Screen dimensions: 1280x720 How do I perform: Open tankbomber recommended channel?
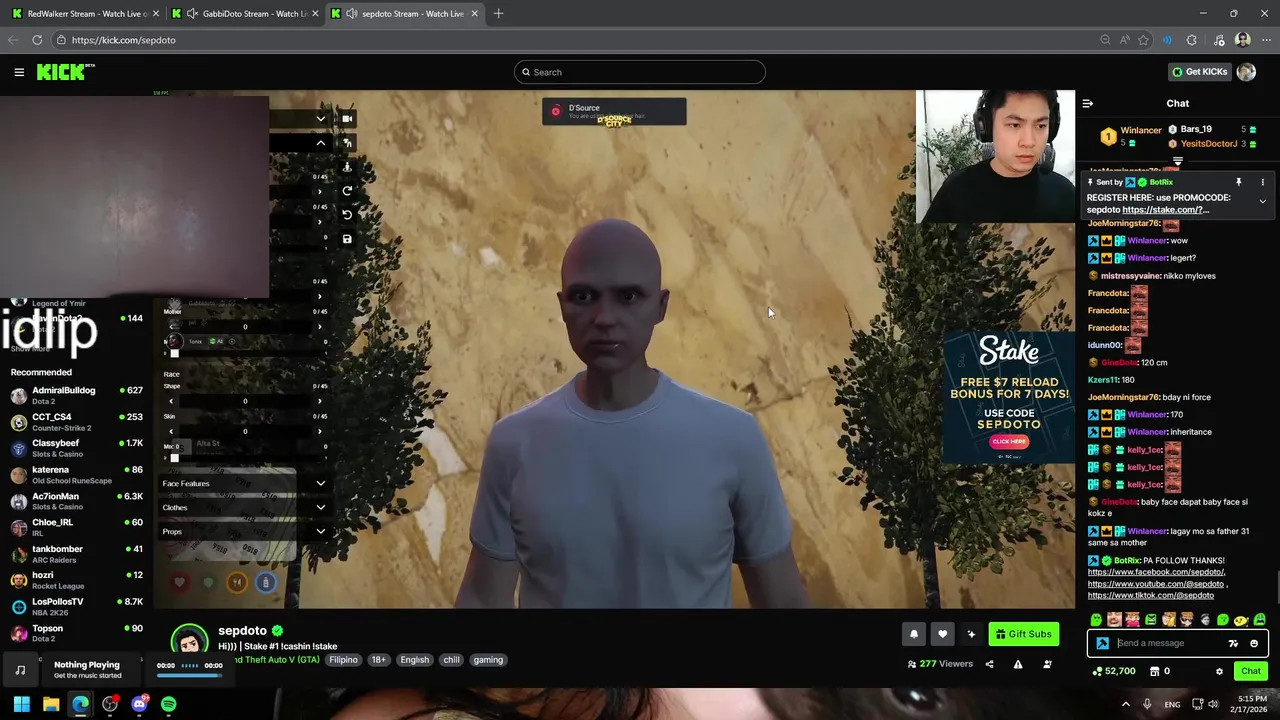pyautogui.click(x=77, y=554)
